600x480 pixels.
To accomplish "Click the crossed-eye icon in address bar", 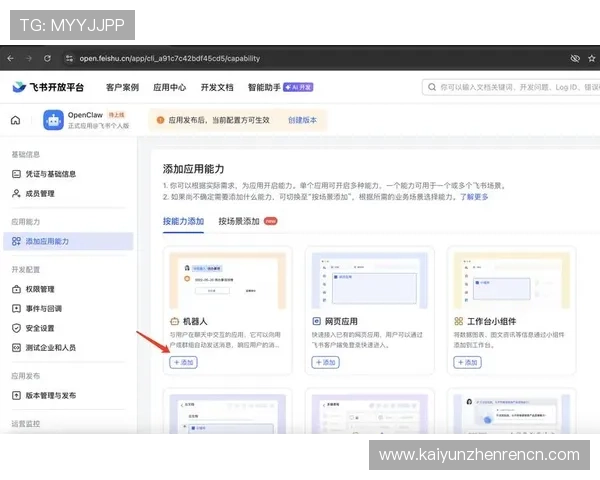I will tap(575, 58).
